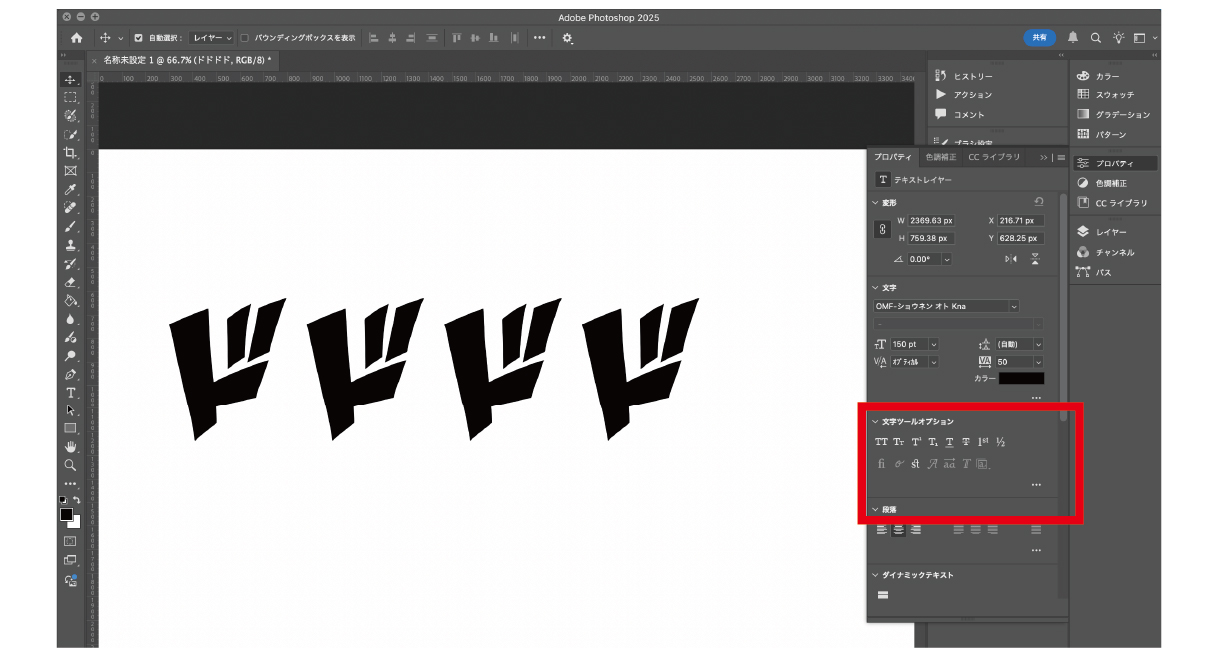Viewport: 1218px width, 648px height.
Task: Open rotation angle dropdown arrow
Action: [x=946, y=259]
